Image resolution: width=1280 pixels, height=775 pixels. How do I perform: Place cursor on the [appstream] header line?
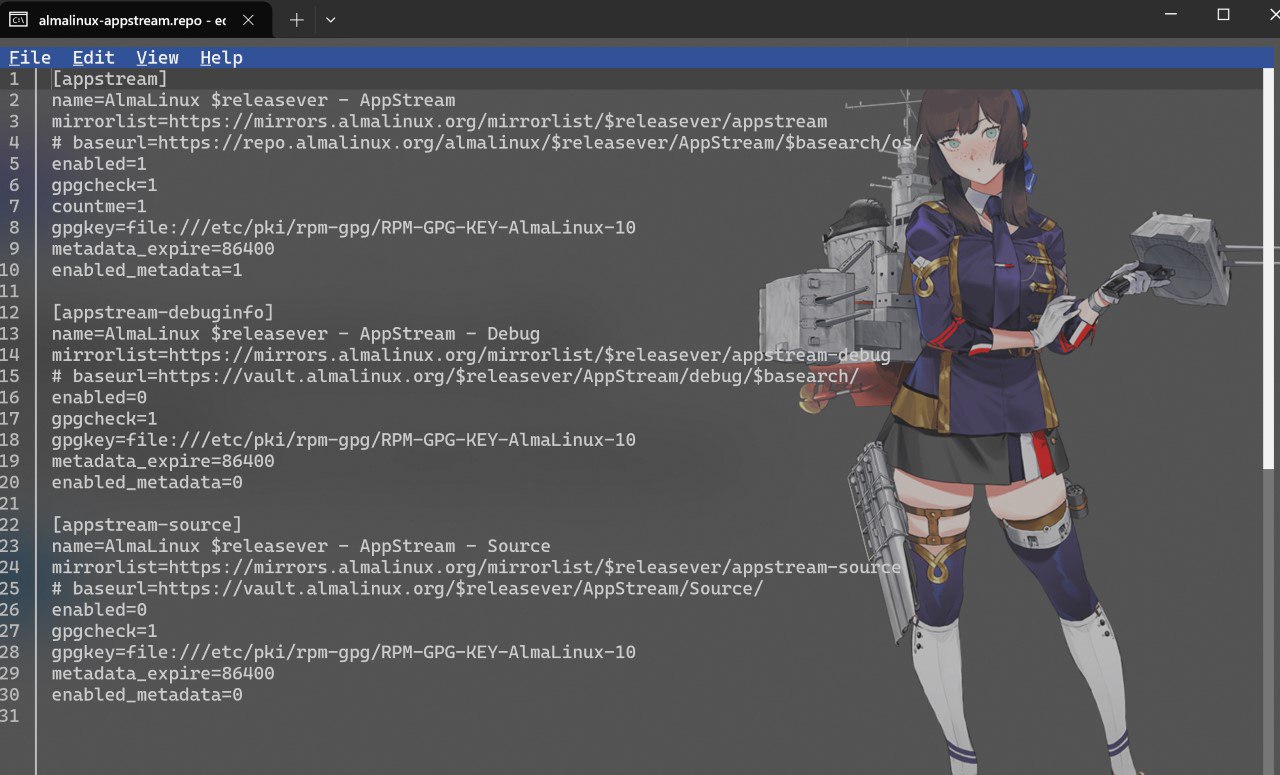point(110,79)
